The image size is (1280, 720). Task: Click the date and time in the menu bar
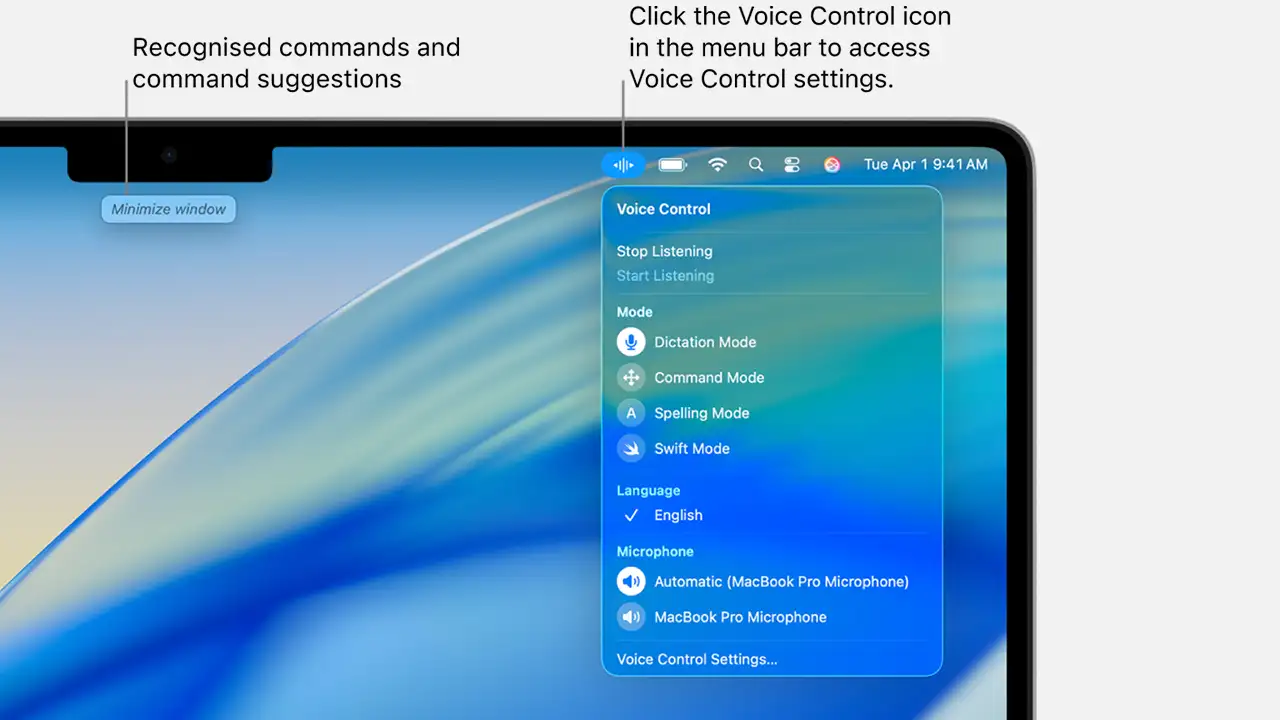coord(926,164)
